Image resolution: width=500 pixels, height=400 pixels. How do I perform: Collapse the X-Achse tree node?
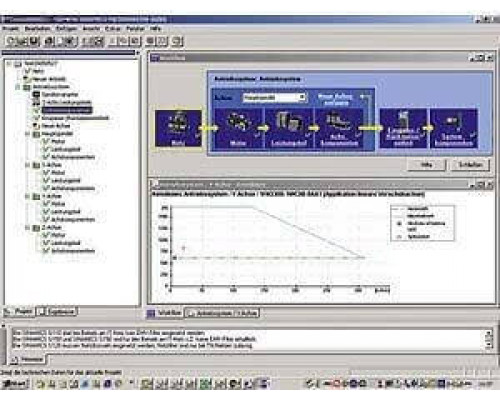pos(28,165)
